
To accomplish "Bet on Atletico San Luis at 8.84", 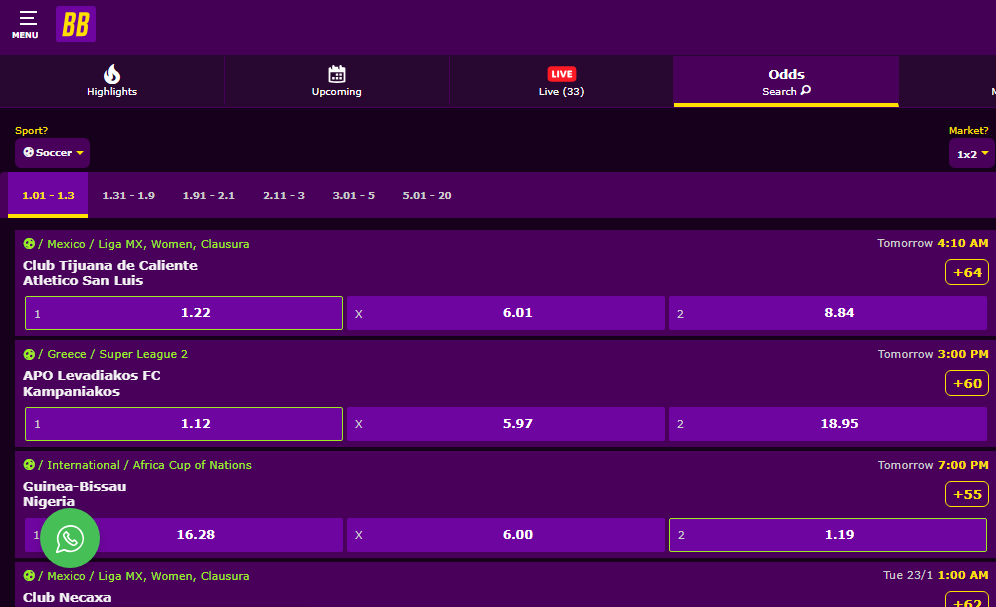I will click(x=828, y=313).
